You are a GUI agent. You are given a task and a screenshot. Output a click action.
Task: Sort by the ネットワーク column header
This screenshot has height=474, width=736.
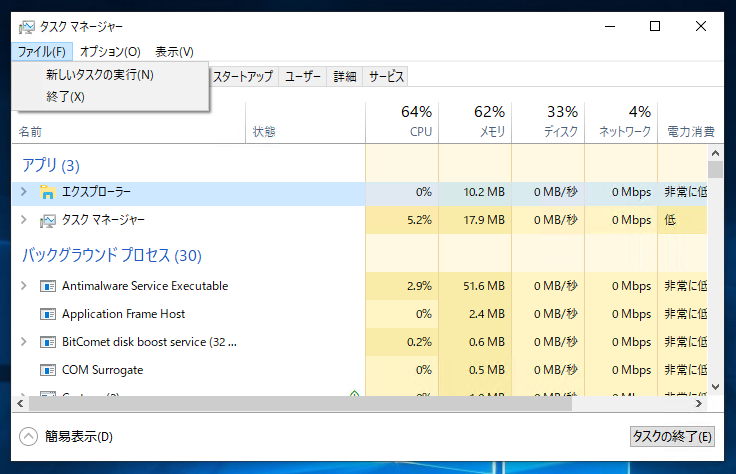tap(621, 123)
